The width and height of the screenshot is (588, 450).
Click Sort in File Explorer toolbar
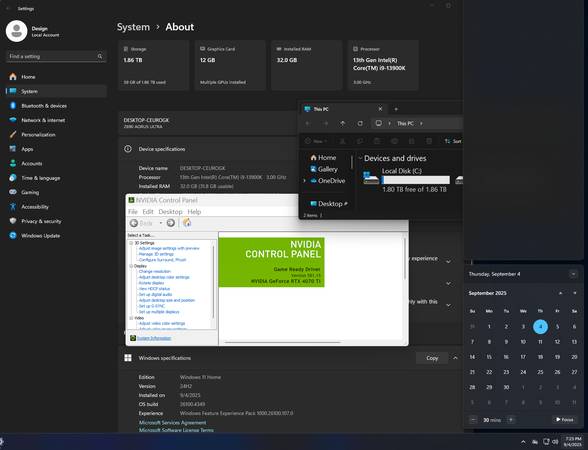pyautogui.click(x=453, y=141)
